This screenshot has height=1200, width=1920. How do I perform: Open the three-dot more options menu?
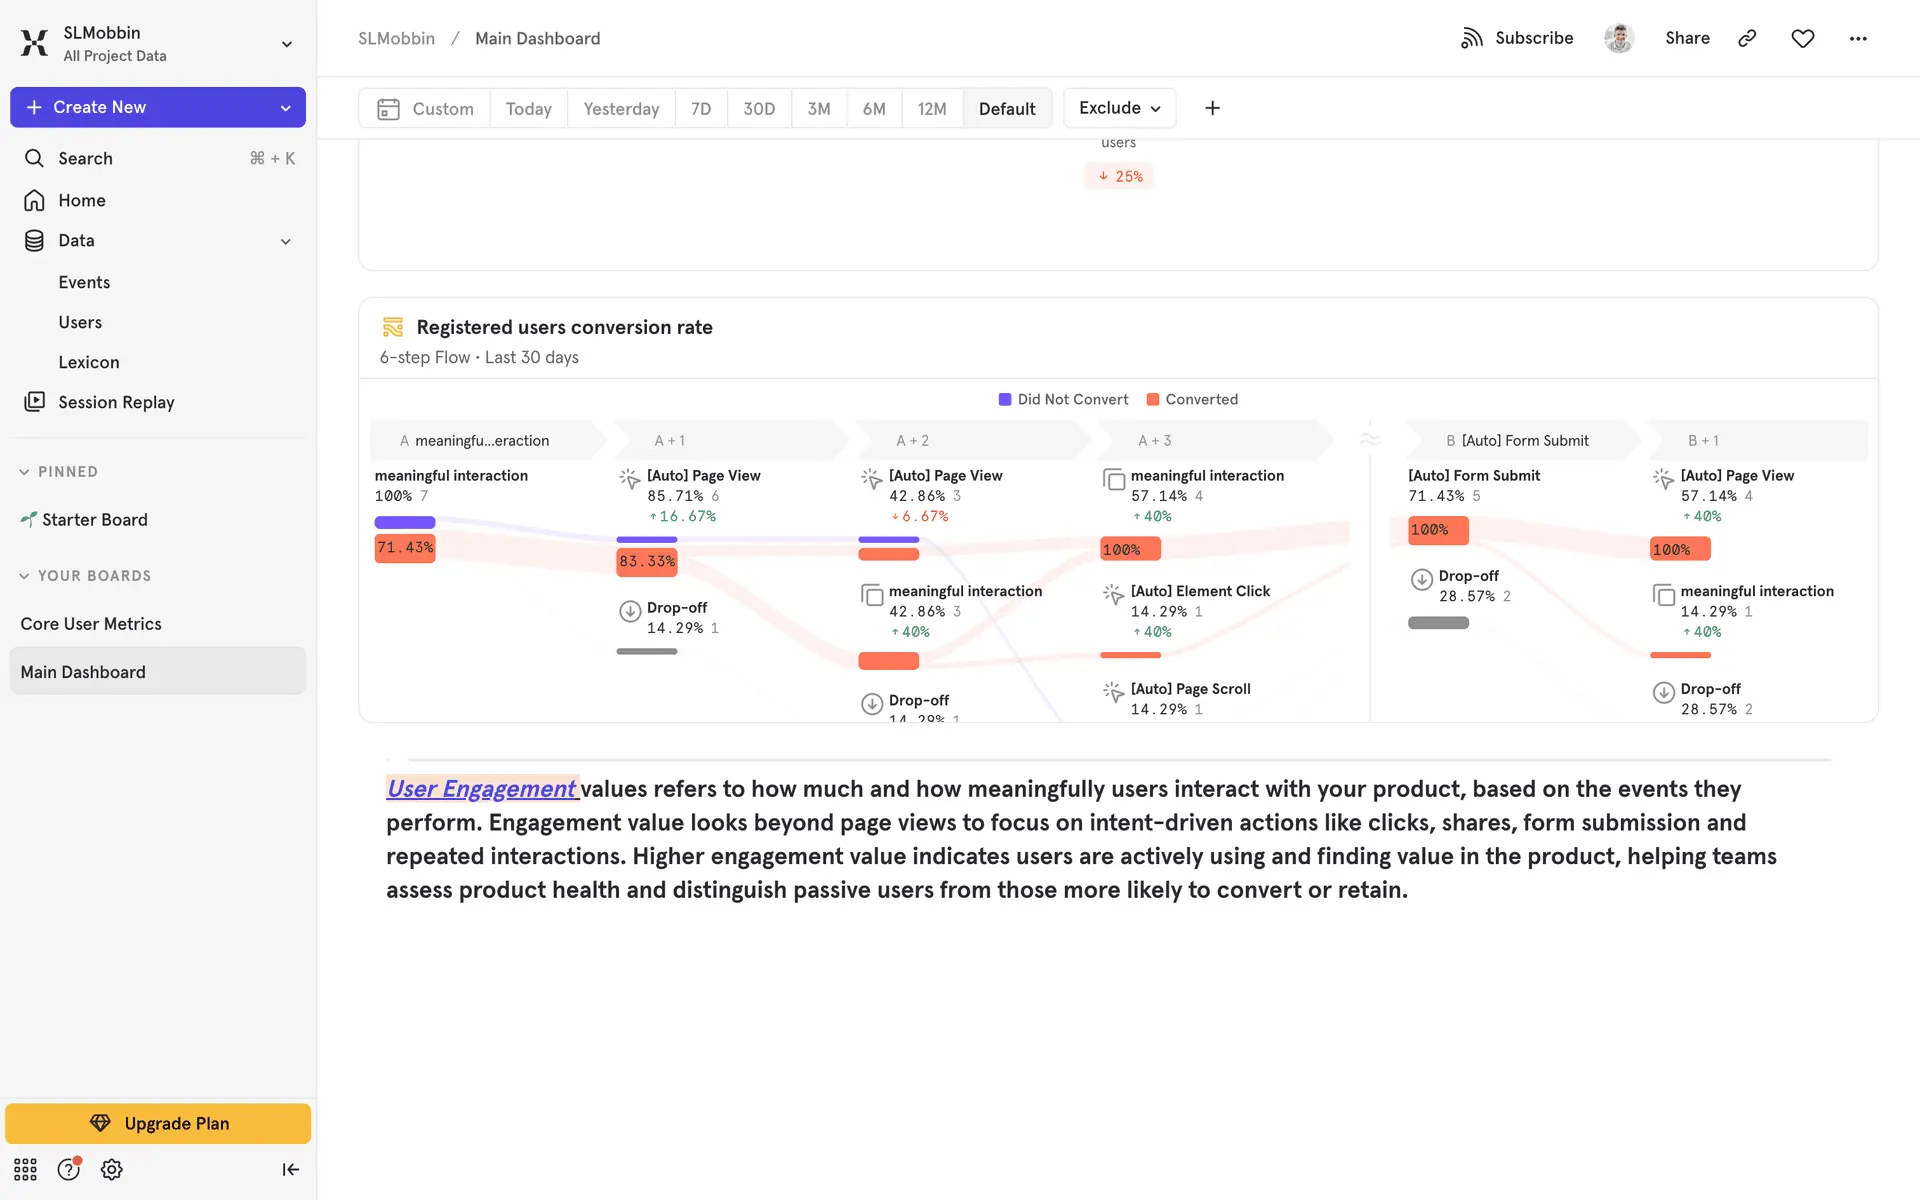1857,38
